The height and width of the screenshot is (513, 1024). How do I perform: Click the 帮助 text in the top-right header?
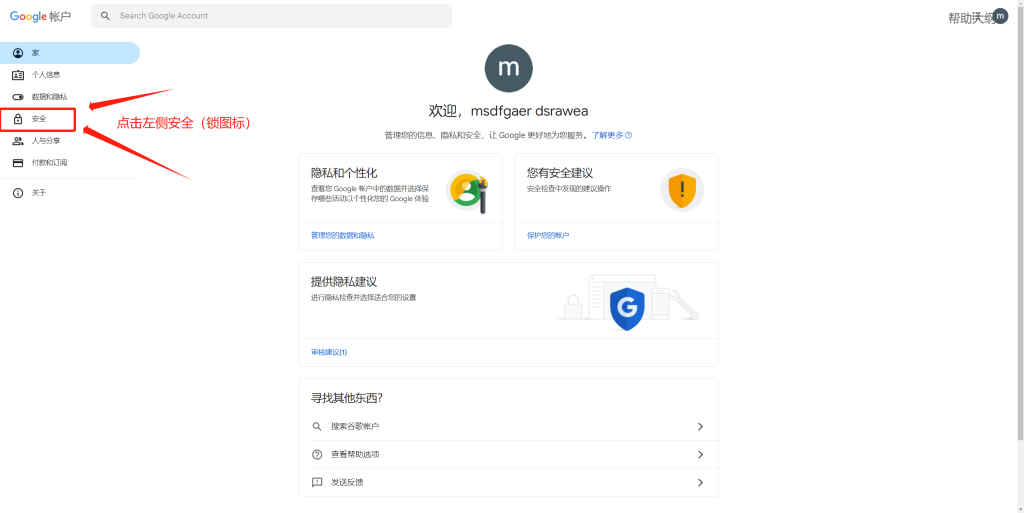960,18
